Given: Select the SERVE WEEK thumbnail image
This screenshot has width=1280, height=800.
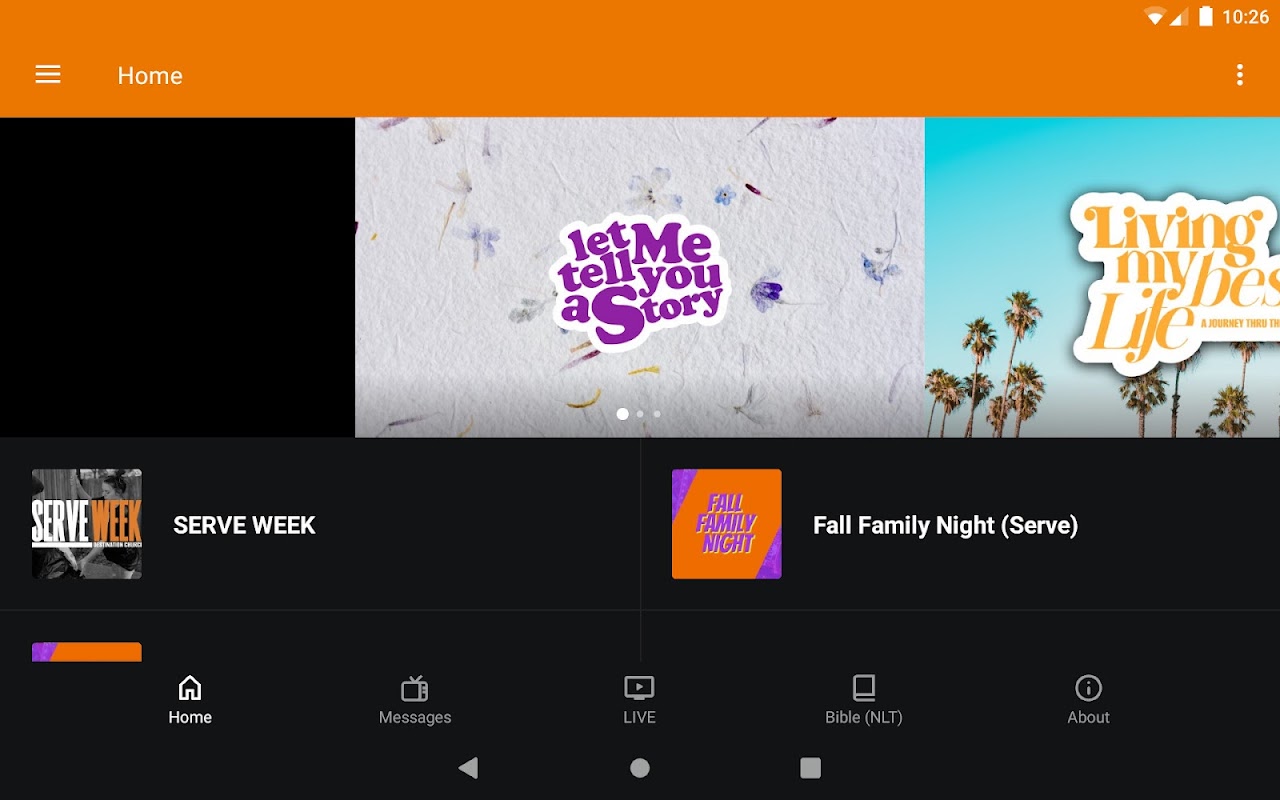Looking at the screenshot, I should 87,524.
